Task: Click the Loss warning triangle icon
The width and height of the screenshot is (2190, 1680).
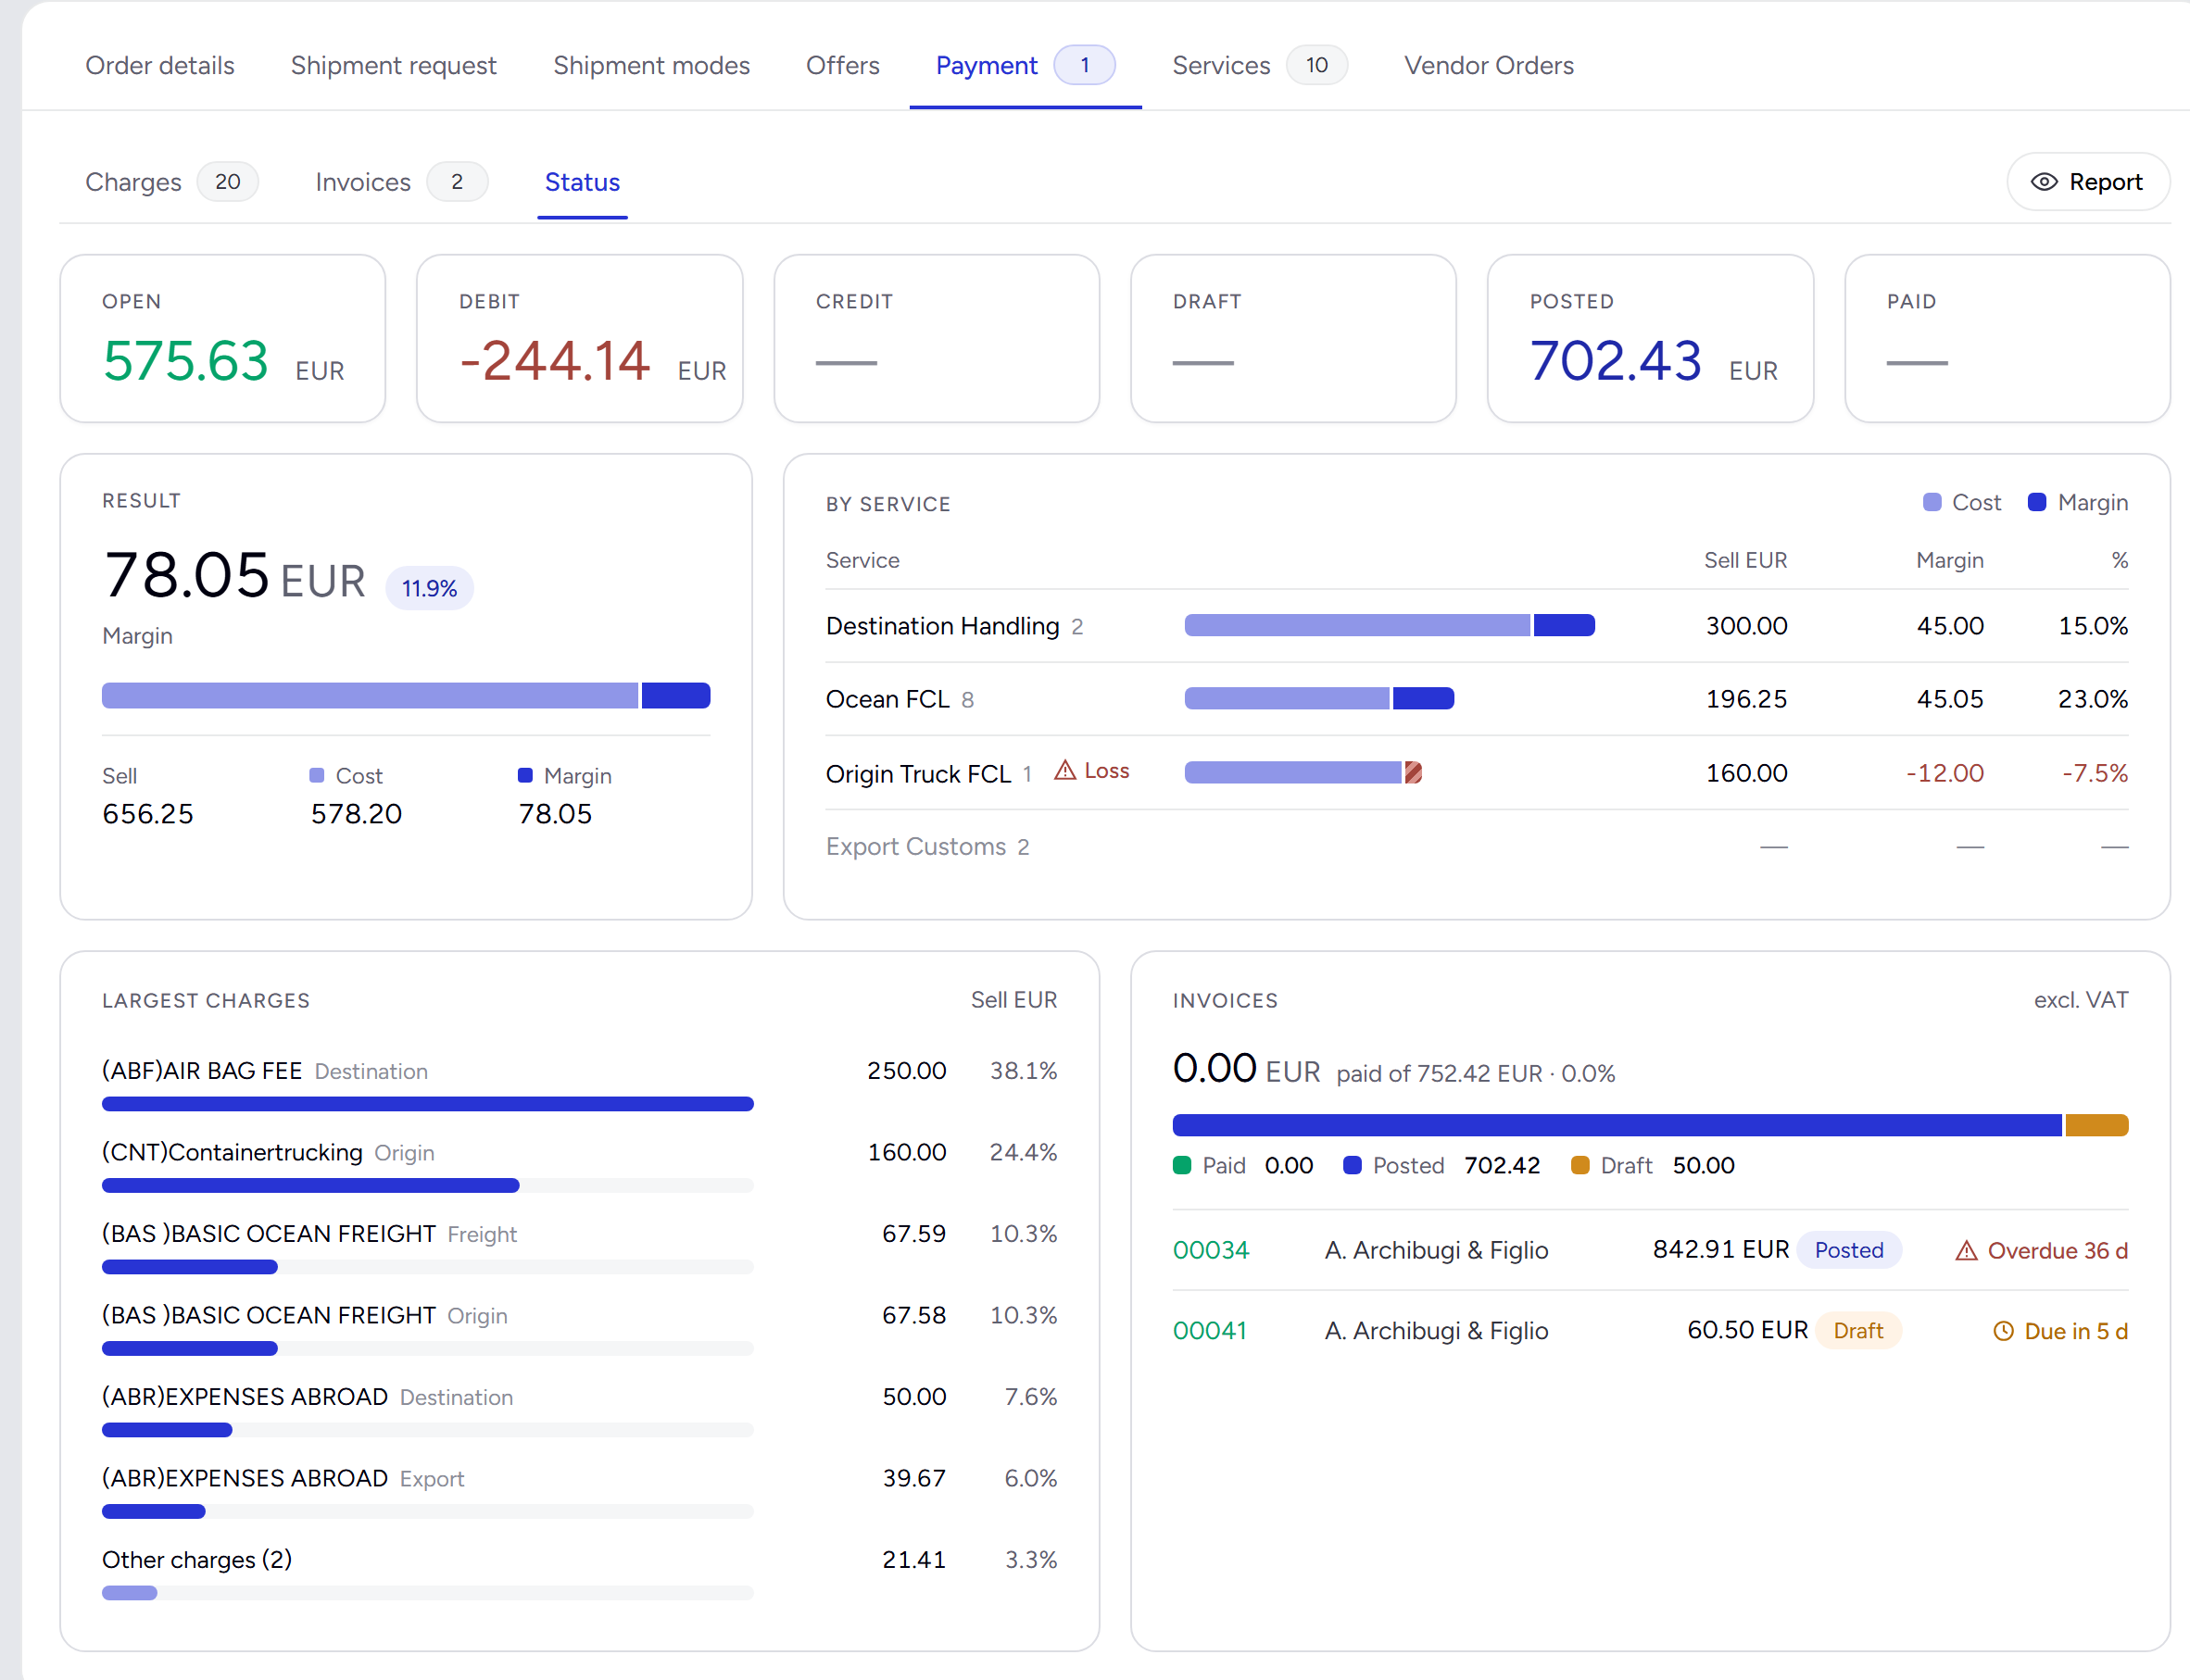Action: (1065, 770)
